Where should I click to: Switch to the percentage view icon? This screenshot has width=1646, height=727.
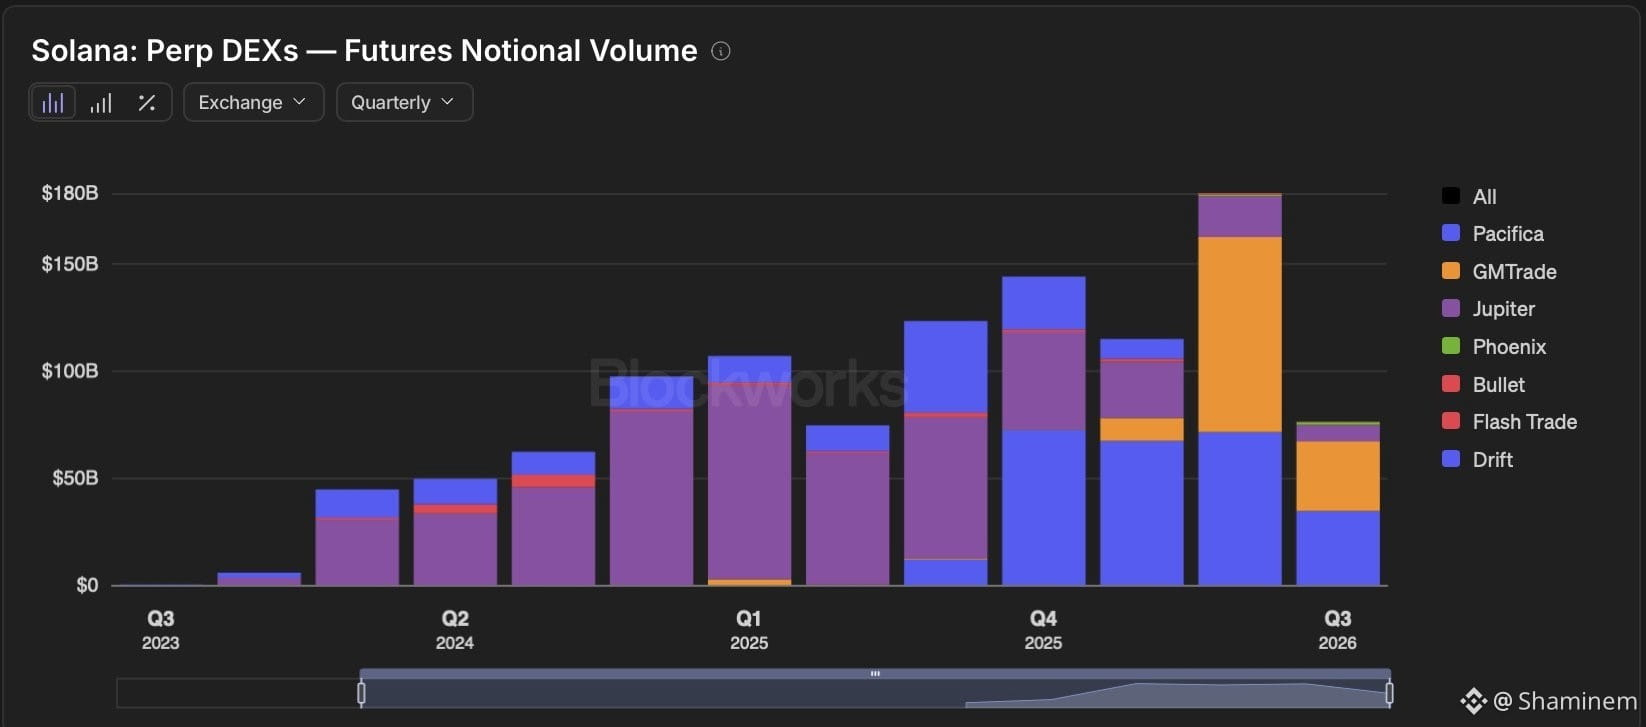click(x=147, y=103)
